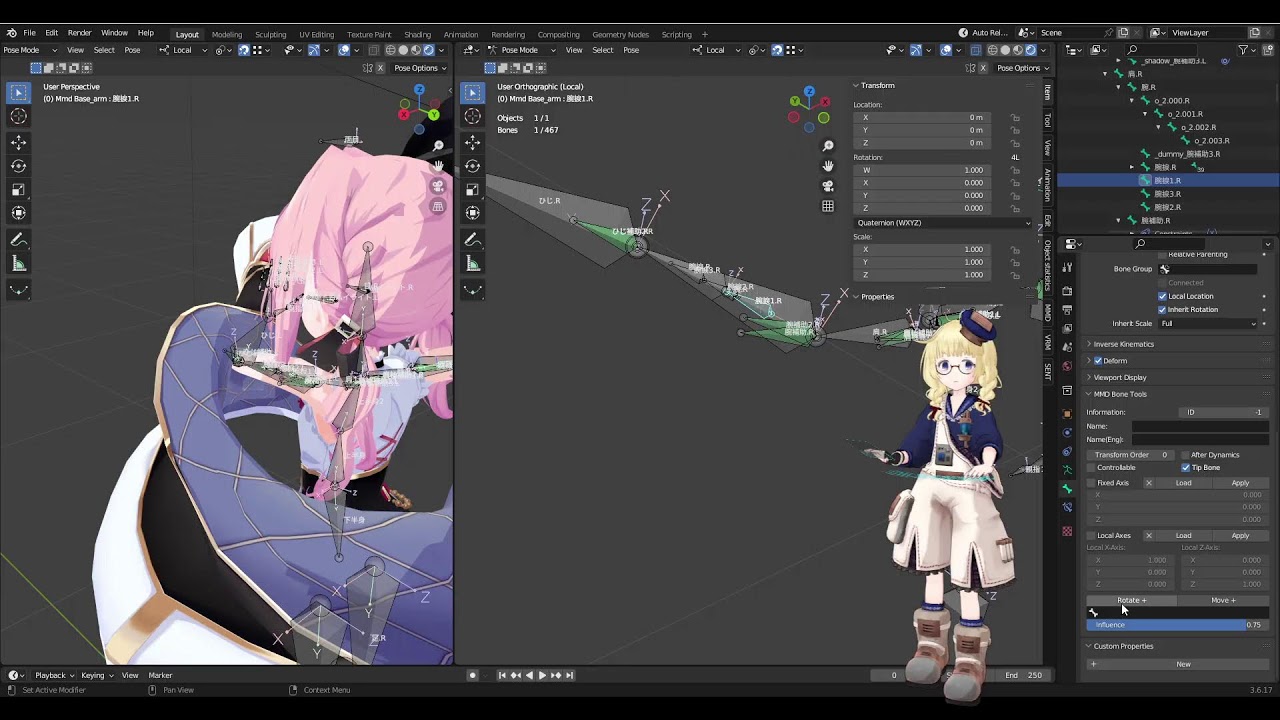The image size is (1280, 720).
Task: Open the Item sidebar tab
Action: point(1047,92)
